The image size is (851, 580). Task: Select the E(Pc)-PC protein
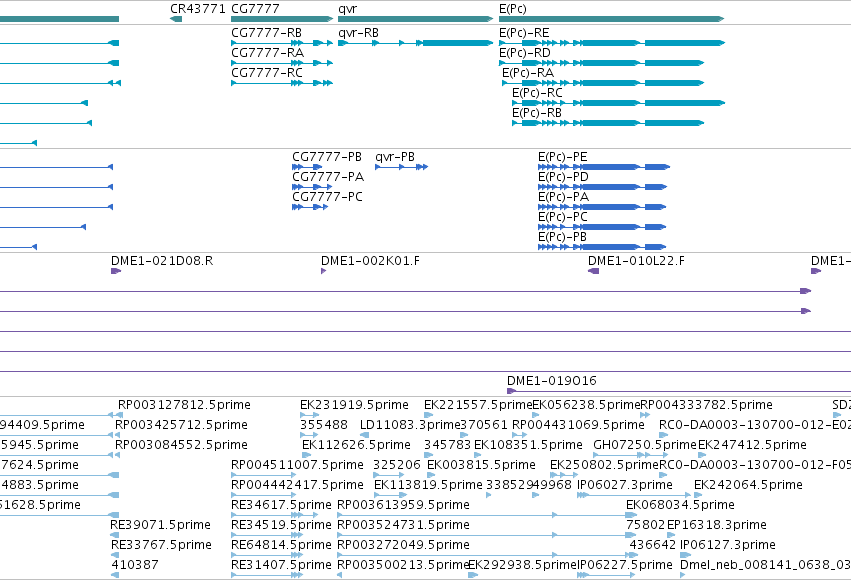tap(602, 227)
